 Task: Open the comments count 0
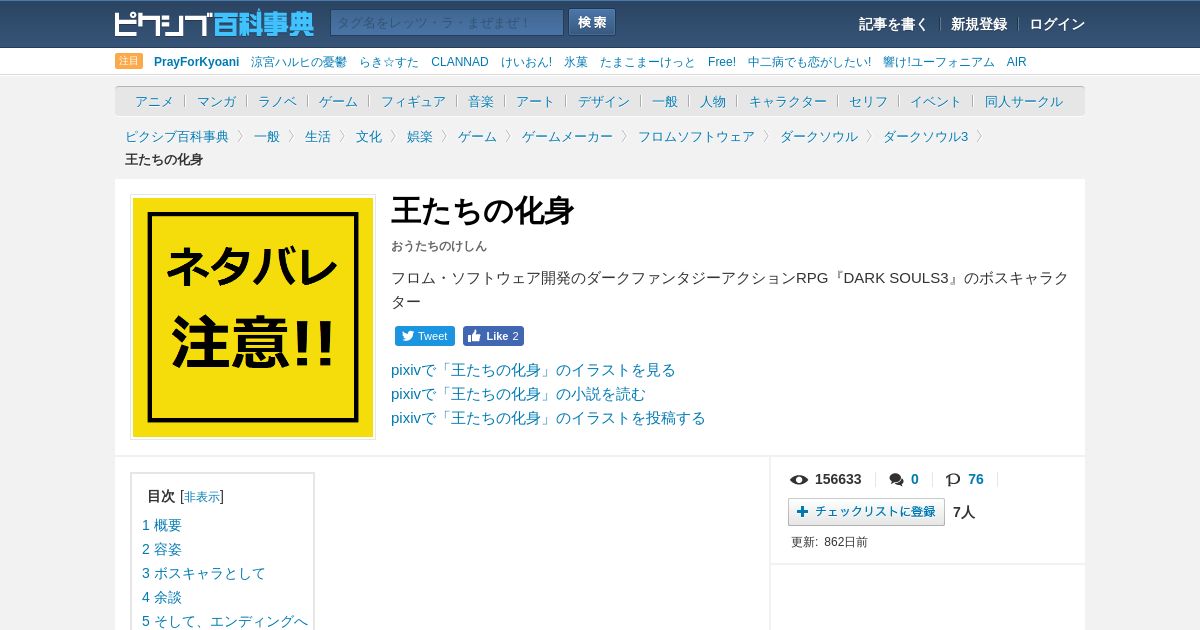914,479
